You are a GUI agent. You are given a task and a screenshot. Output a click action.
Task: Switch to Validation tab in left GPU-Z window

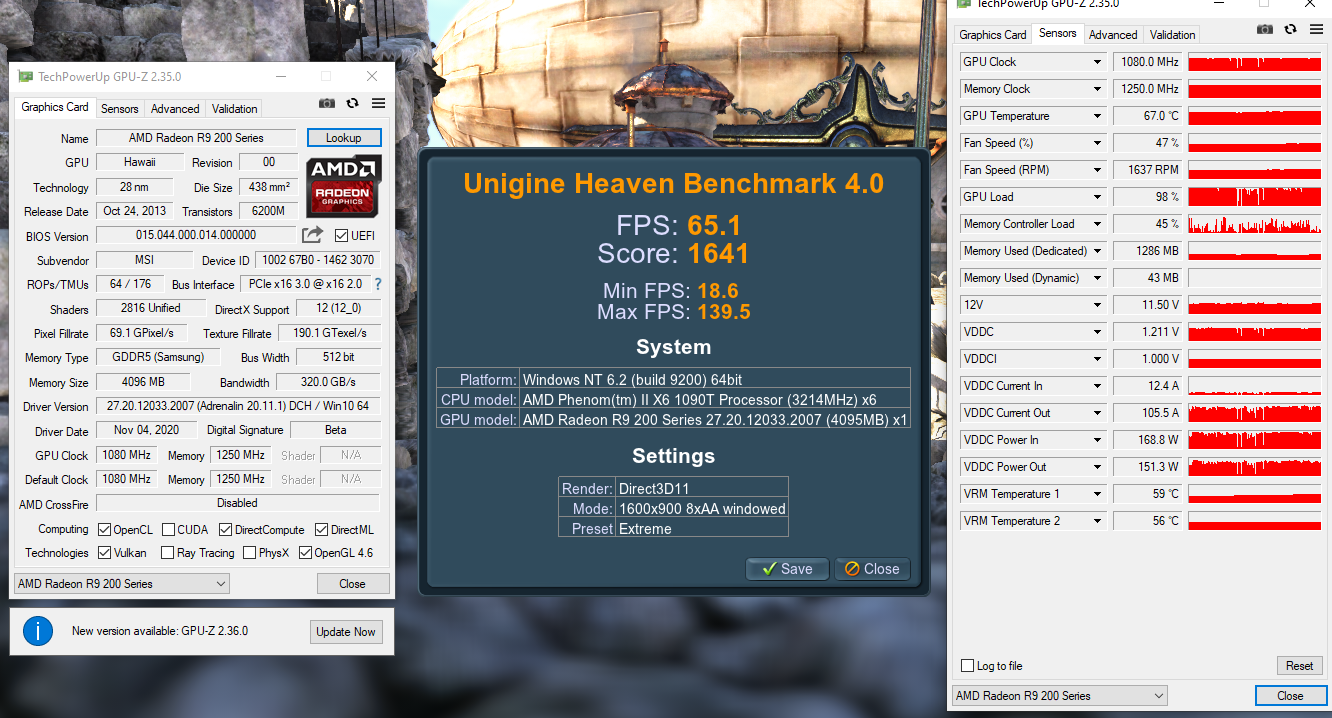pos(235,108)
